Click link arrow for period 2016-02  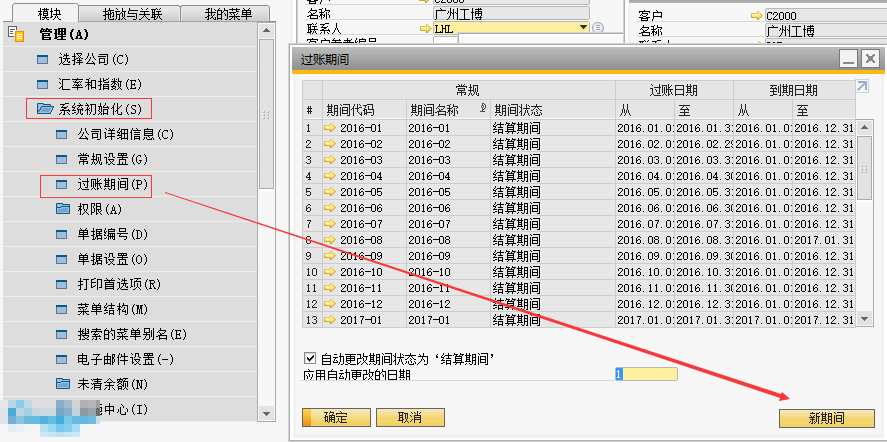pos(330,144)
